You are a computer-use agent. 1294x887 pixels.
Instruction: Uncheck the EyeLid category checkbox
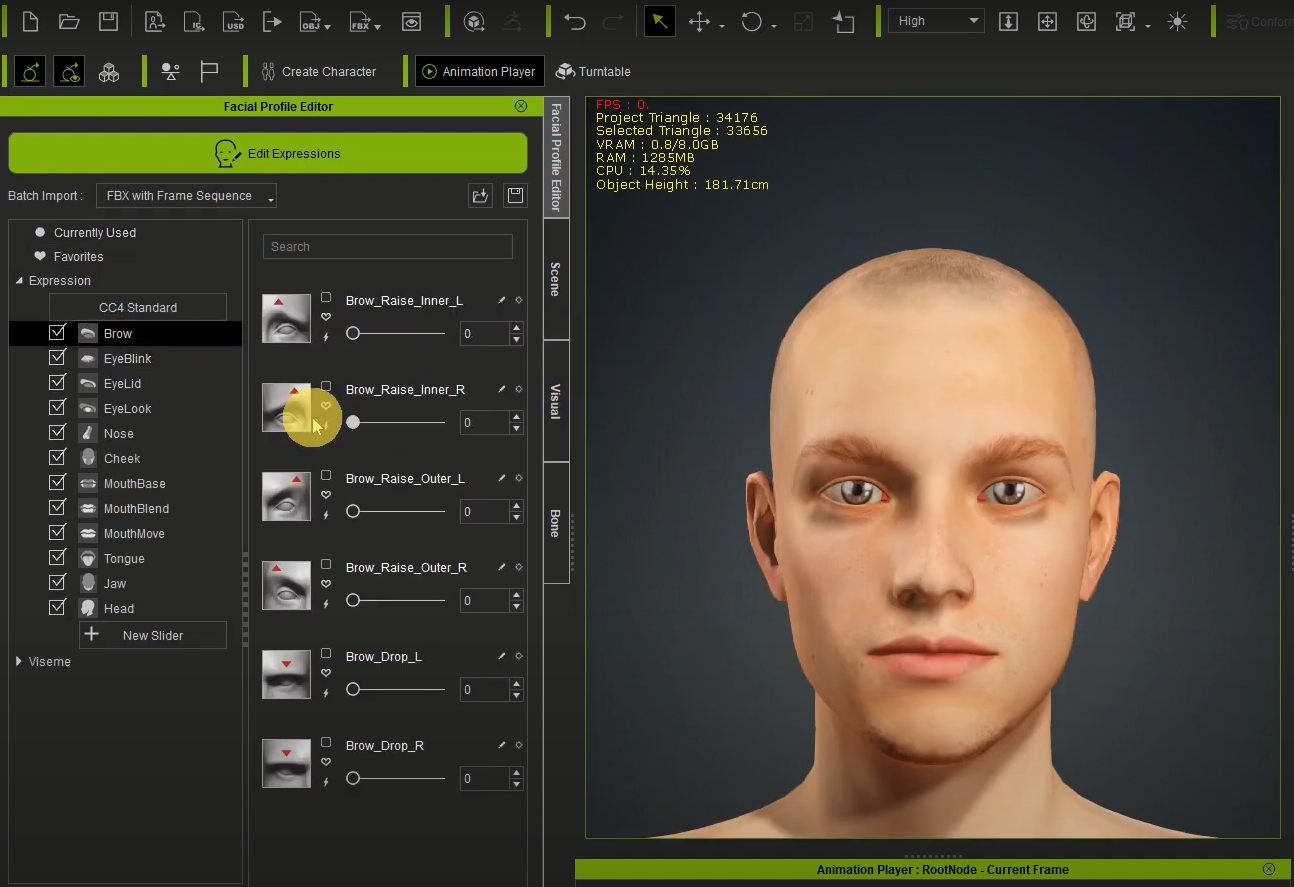click(57, 383)
